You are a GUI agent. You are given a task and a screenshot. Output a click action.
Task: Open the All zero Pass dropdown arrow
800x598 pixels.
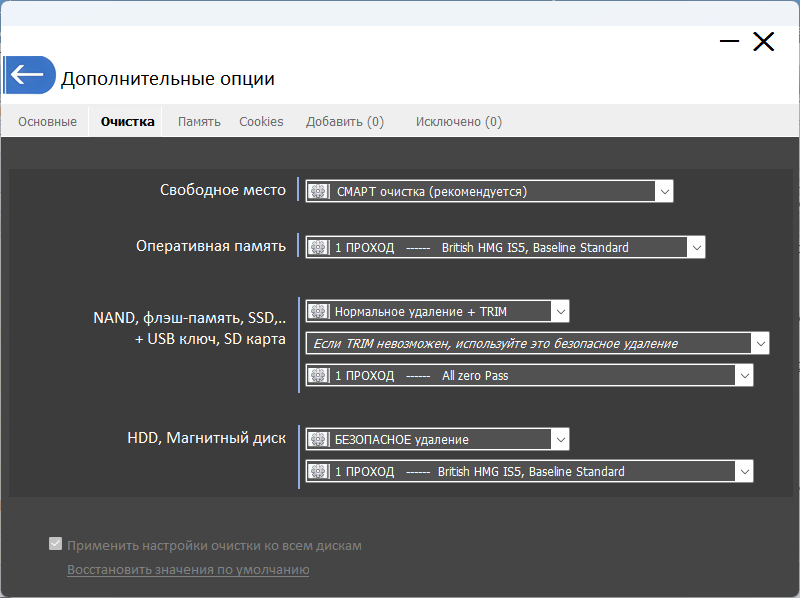[743, 375]
